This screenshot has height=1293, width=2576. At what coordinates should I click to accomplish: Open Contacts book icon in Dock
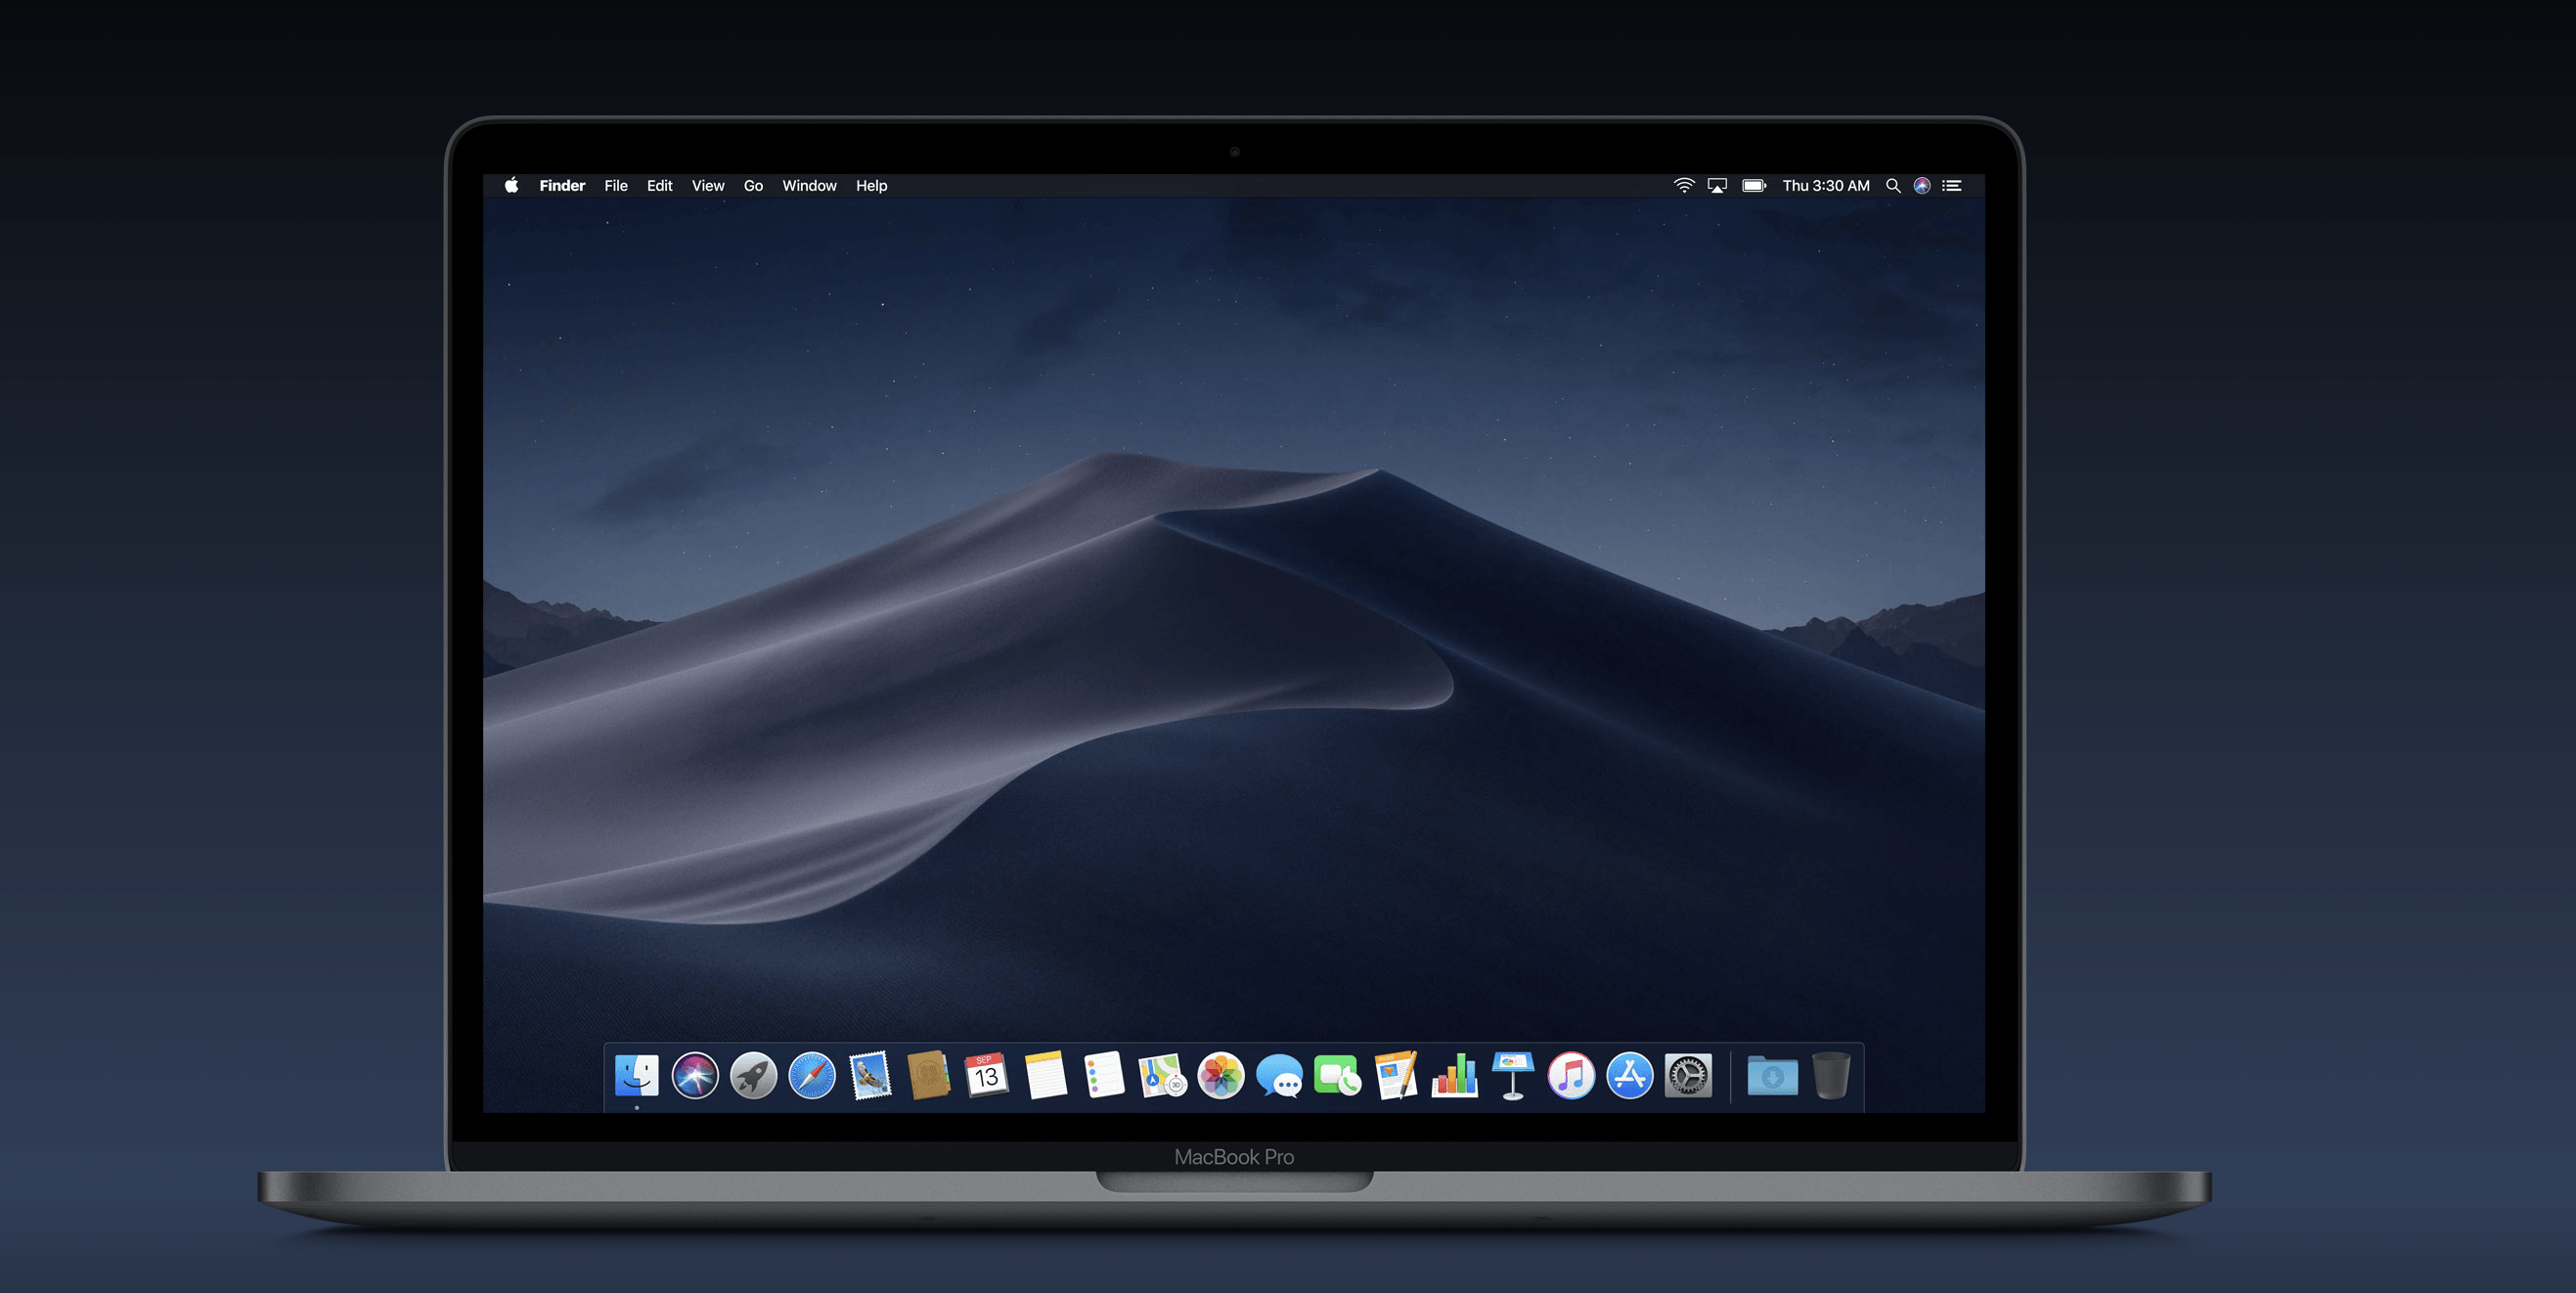929,1076
